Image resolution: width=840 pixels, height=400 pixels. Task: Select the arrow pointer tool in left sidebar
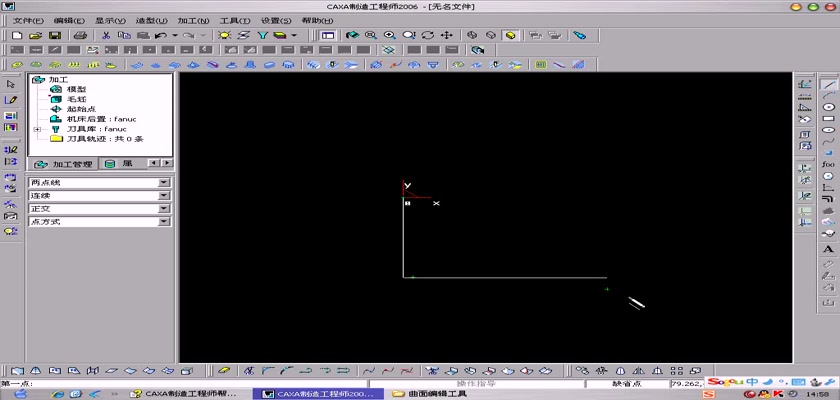point(11,84)
